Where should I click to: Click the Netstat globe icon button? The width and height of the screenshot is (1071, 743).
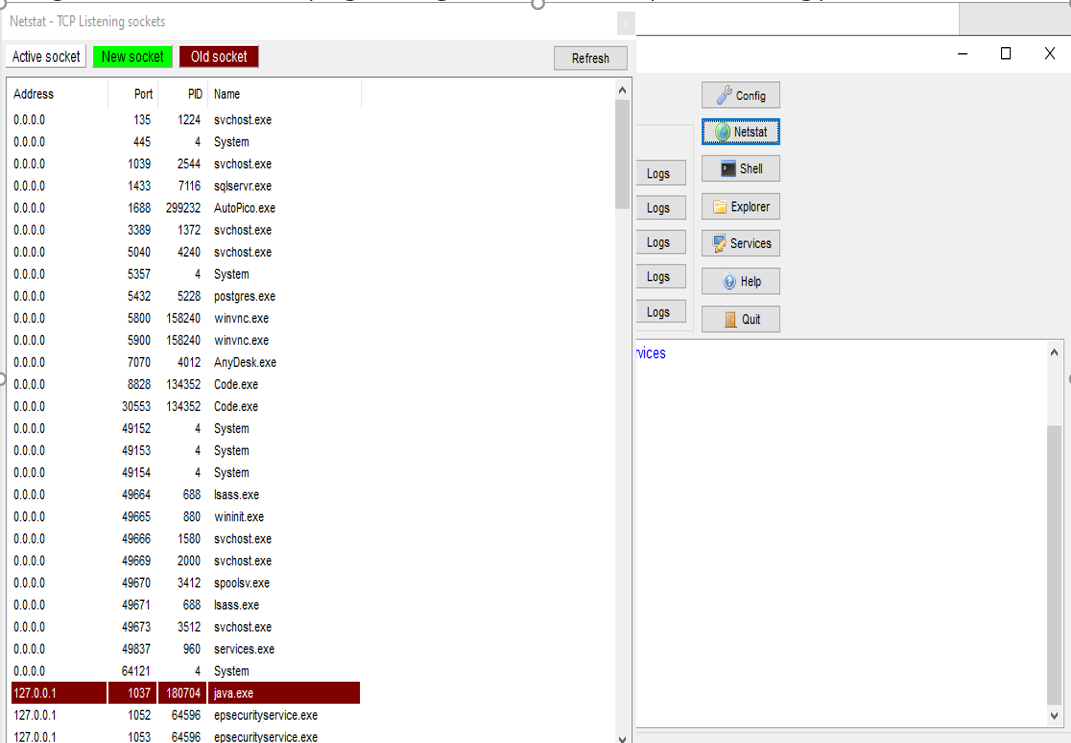point(740,132)
